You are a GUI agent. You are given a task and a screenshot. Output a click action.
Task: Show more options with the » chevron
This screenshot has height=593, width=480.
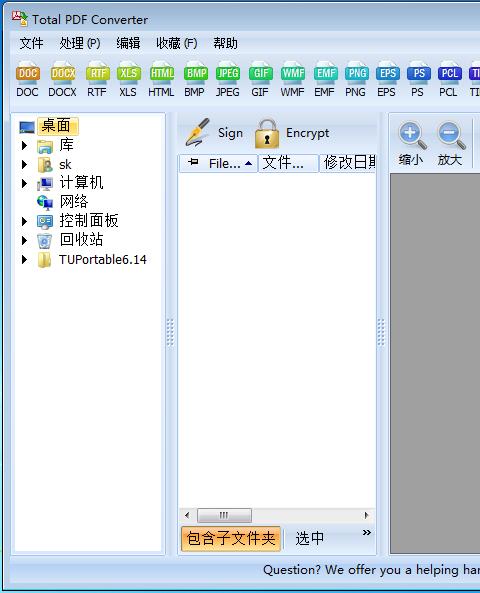point(367,532)
